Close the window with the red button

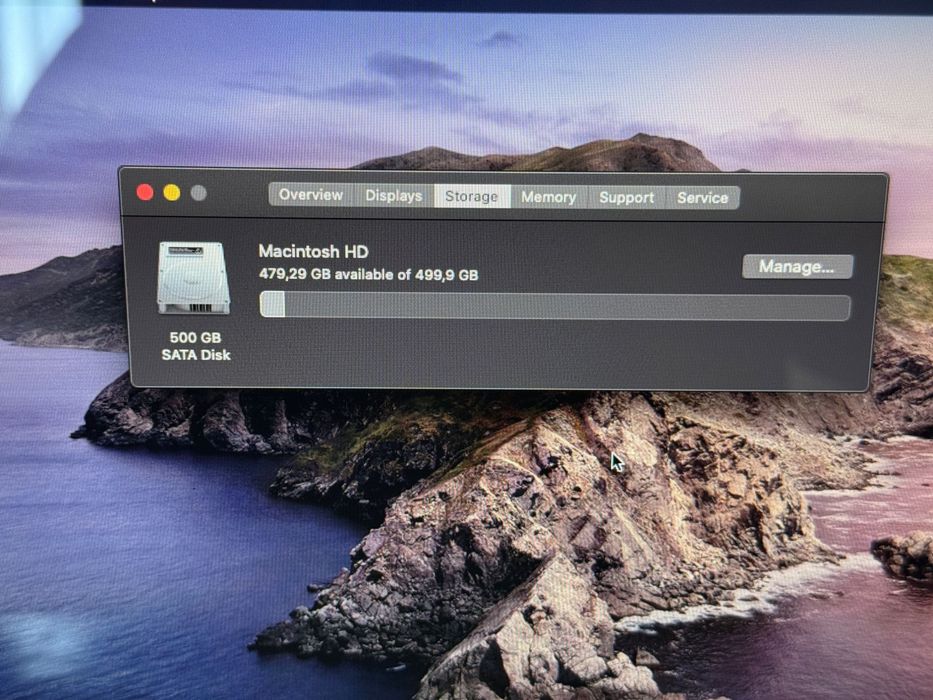click(x=145, y=192)
